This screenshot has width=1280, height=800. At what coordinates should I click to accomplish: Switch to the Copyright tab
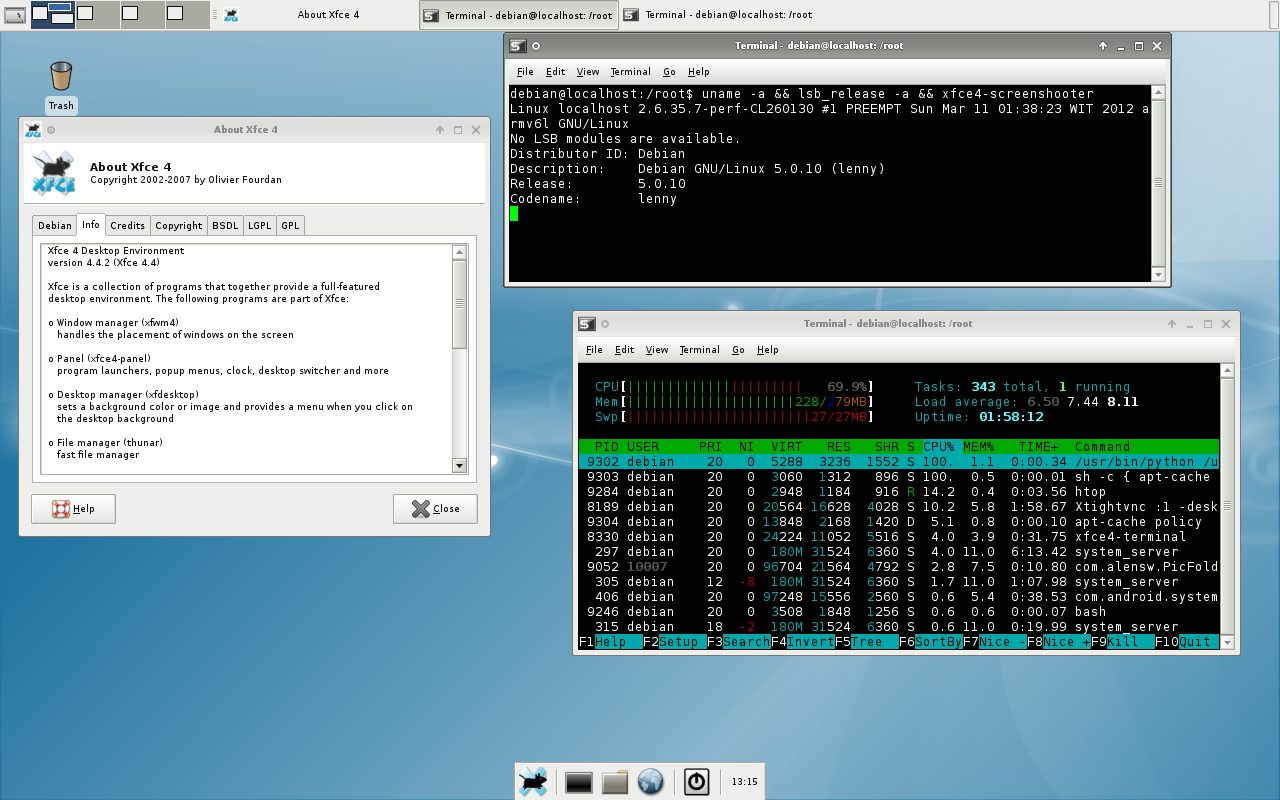(x=179, y=226)
